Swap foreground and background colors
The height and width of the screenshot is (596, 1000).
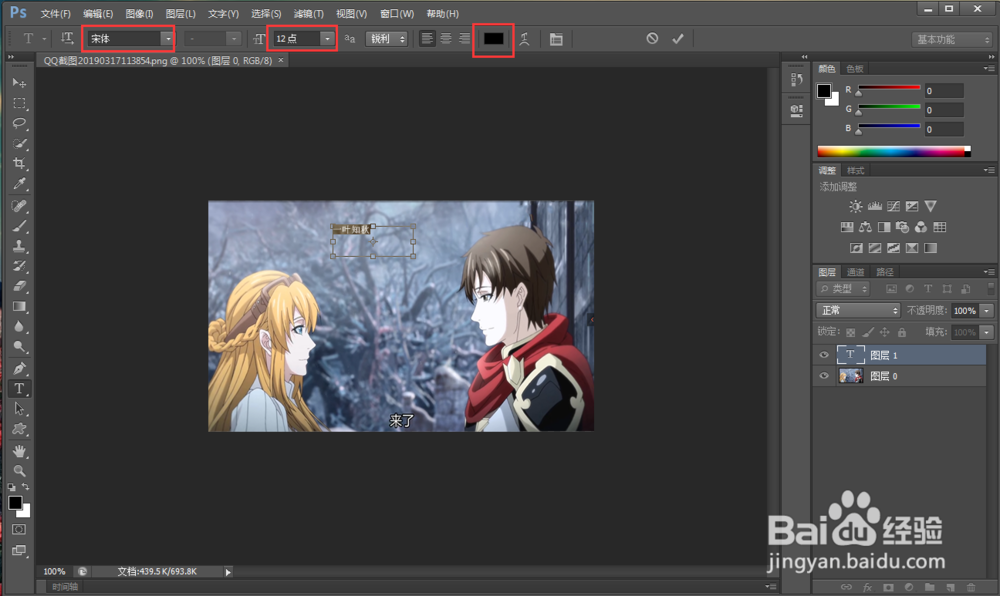[x=26, y=487]
